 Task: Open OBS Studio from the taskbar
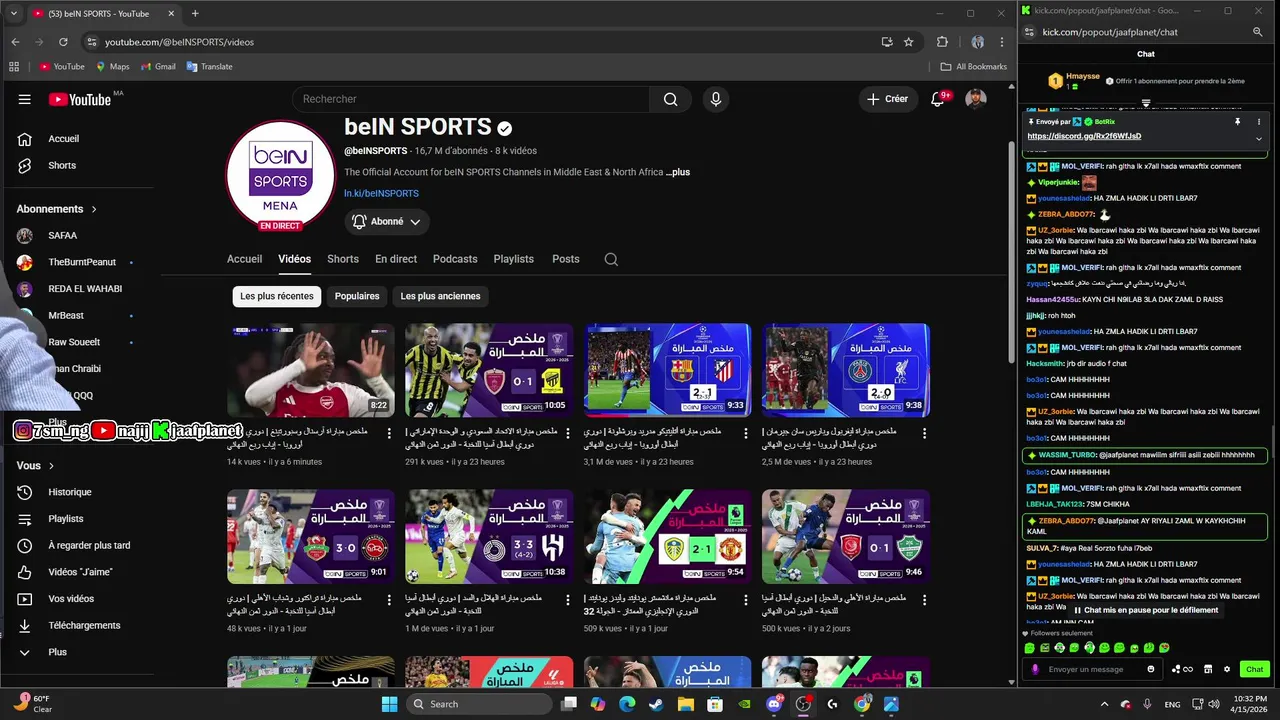tap(803, 704)
